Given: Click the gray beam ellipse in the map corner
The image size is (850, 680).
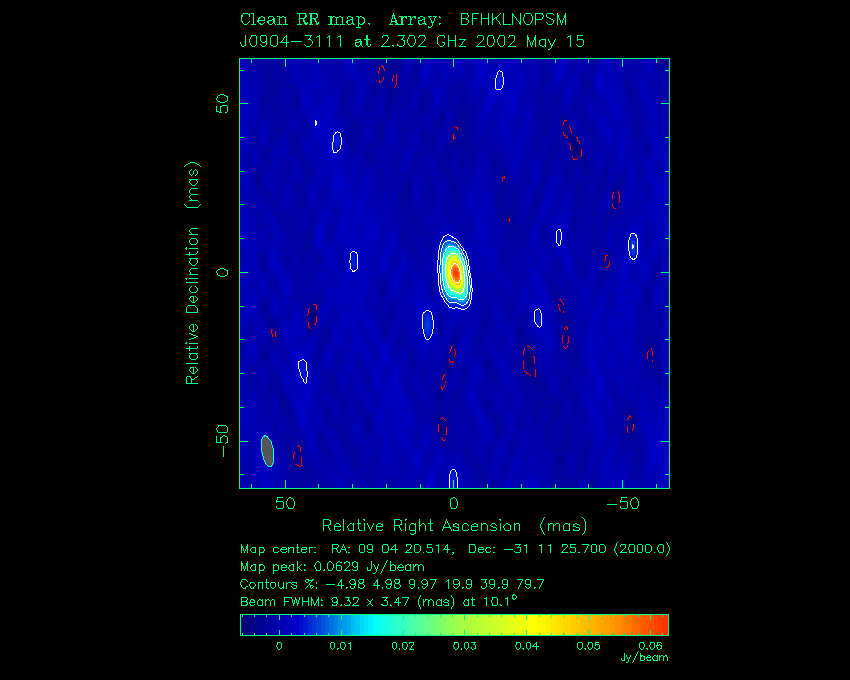Looking at the screenshot, I should tap(267, 451).
